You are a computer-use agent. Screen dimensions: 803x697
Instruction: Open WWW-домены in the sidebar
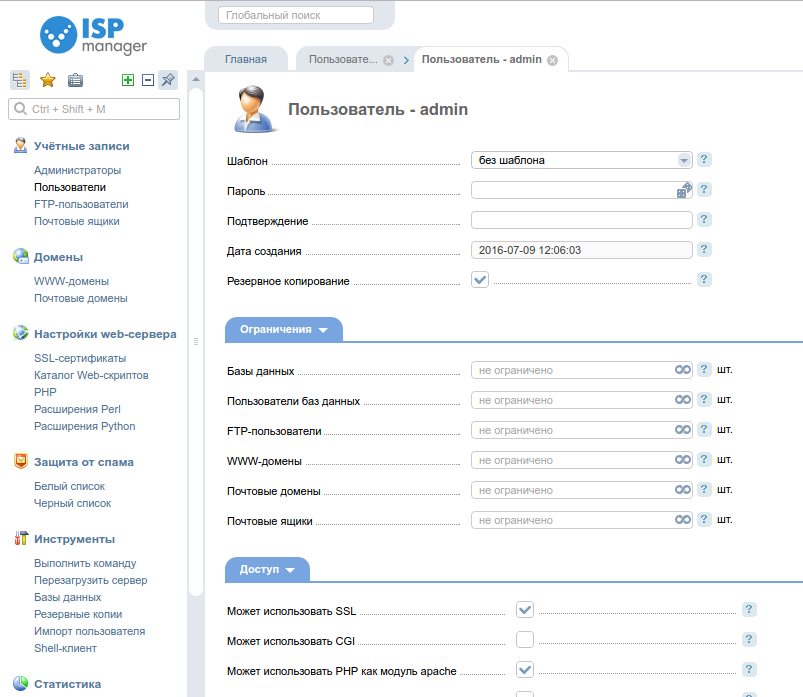click(71, 281)
